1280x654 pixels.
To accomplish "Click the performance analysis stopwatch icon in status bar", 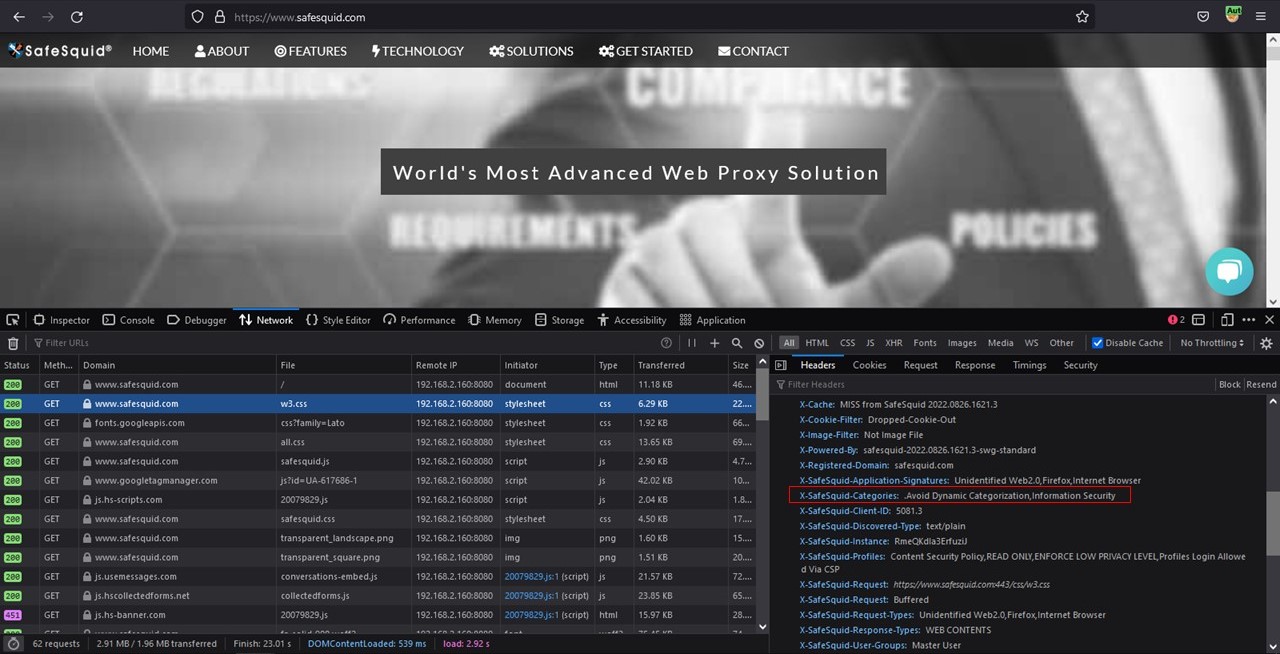I will [x=13, y=643].
